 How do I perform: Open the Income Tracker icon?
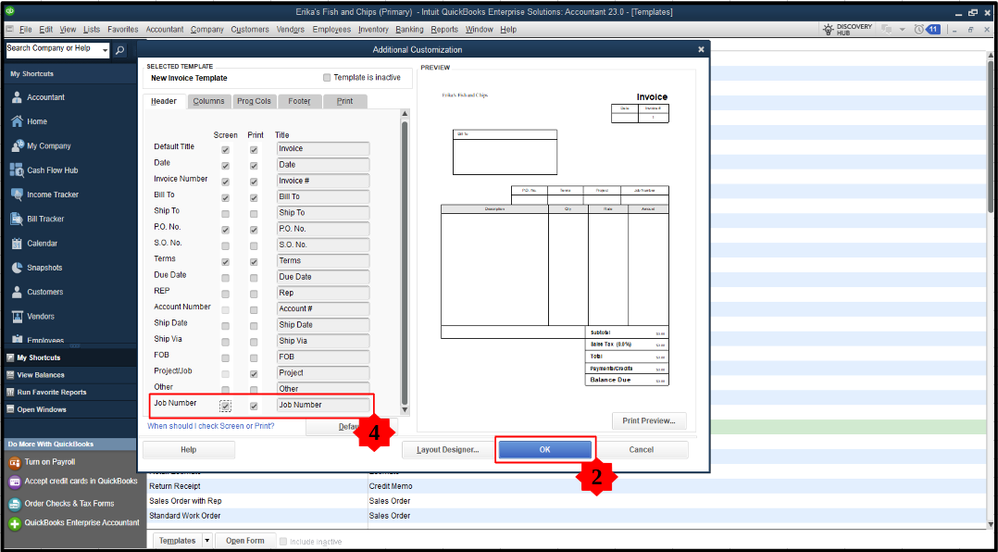click(x=17, y=194)
